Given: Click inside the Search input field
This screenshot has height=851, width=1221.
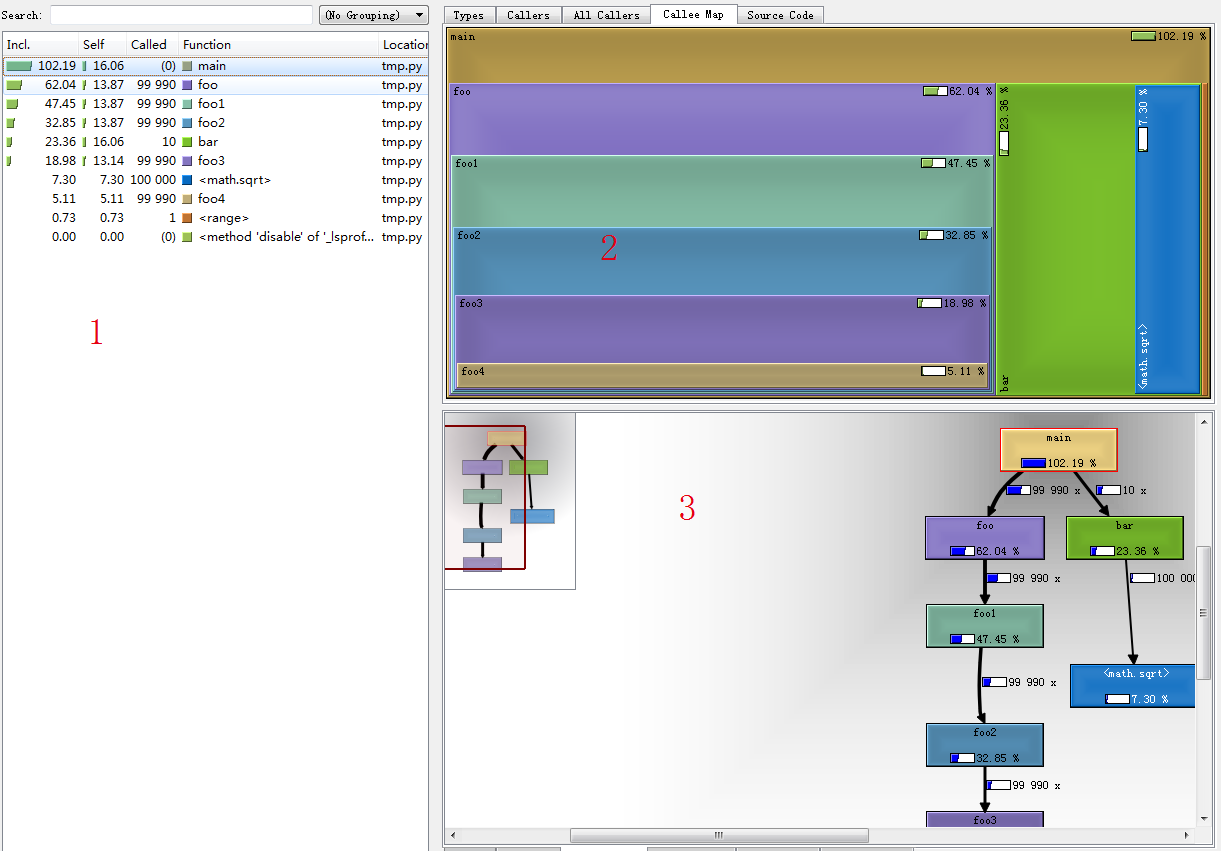Looking at the screenshot, I should click(x=181, y=15).
